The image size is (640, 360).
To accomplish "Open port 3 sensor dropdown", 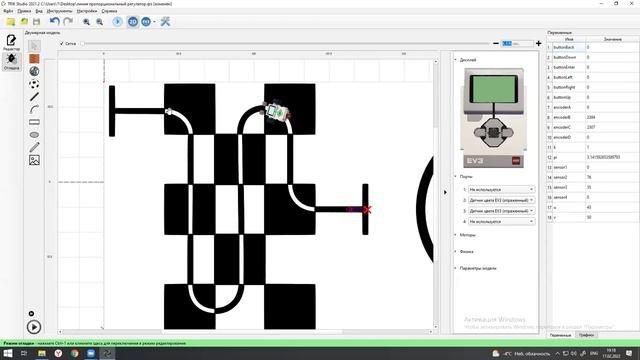I will tap(501, 211).
